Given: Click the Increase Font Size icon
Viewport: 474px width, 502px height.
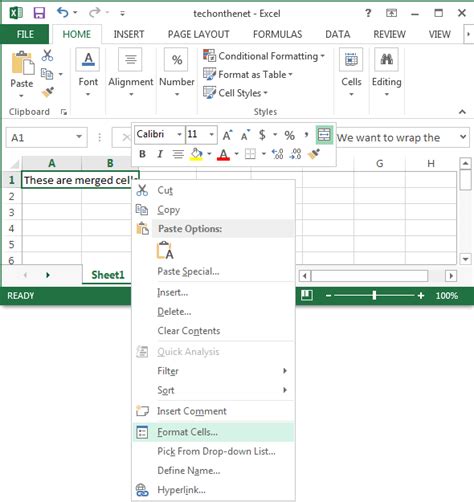Looking at the screenshot, I should click(227, 135).
